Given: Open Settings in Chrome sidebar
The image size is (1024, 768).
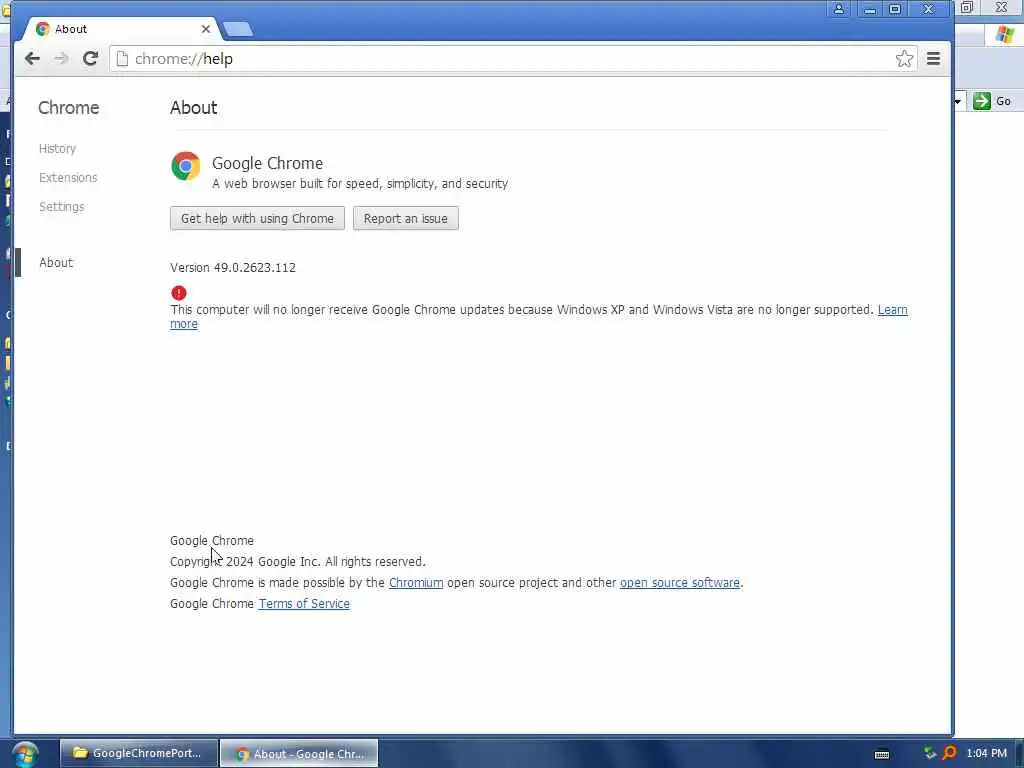Looking at the screenshot, I should tap(61, 206).
